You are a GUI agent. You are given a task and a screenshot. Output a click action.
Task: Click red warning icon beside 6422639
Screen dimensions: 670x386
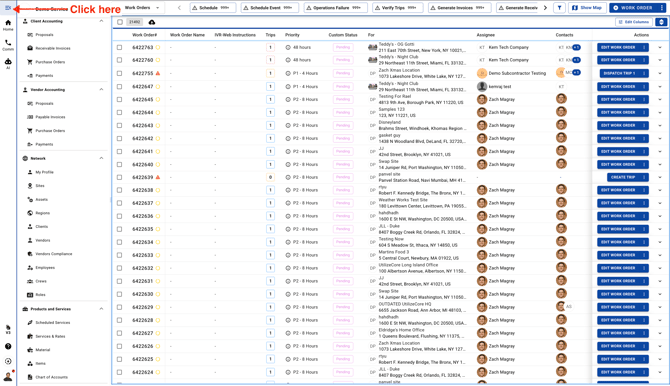(158, 177)
